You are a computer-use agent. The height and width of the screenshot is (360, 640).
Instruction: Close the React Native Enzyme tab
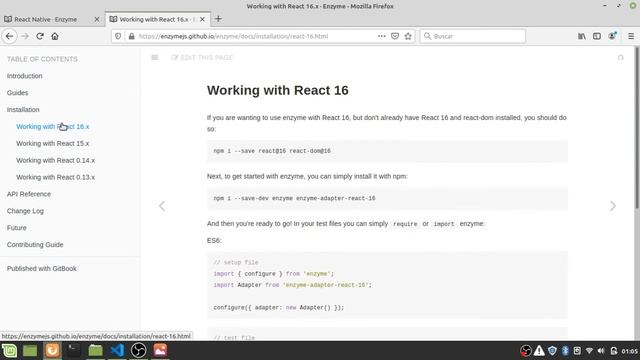pos(97,19)
